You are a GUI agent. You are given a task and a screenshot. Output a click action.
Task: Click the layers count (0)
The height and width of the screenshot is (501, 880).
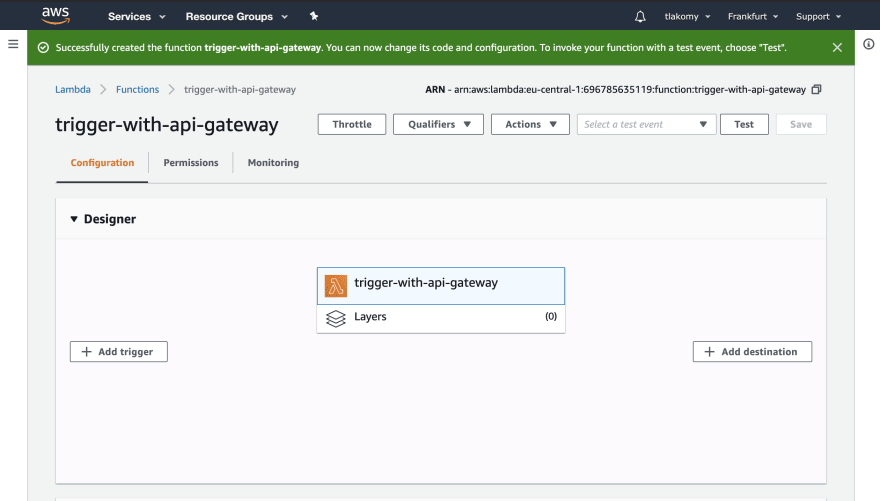point(551,316)
